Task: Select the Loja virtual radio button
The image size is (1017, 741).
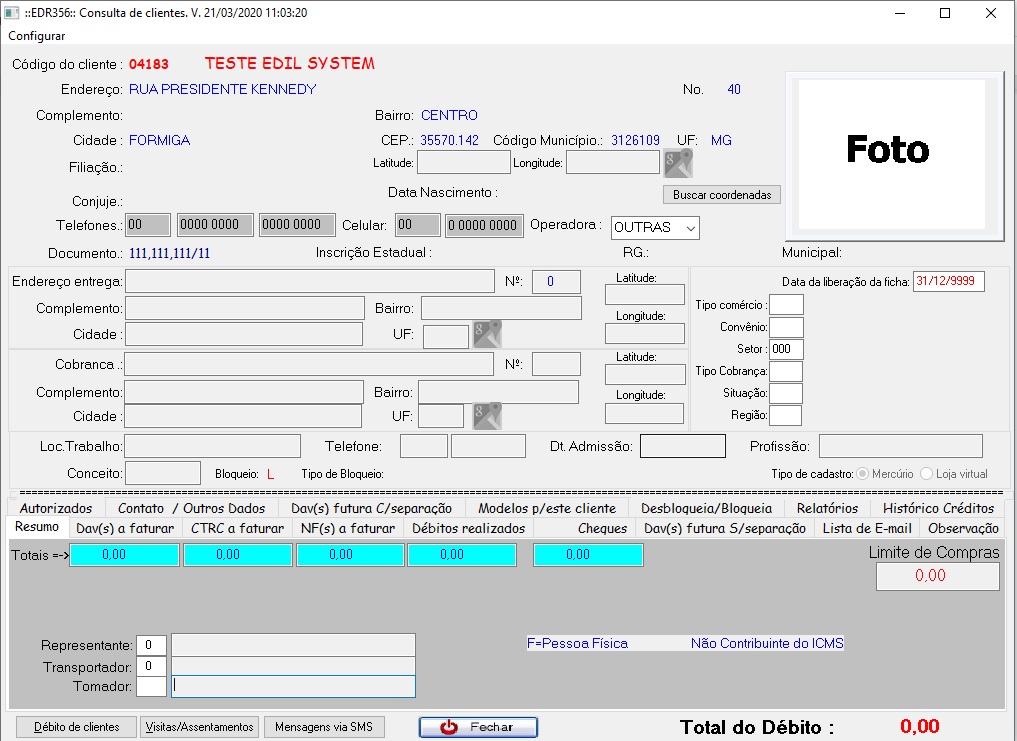Action: pos(926,473)
